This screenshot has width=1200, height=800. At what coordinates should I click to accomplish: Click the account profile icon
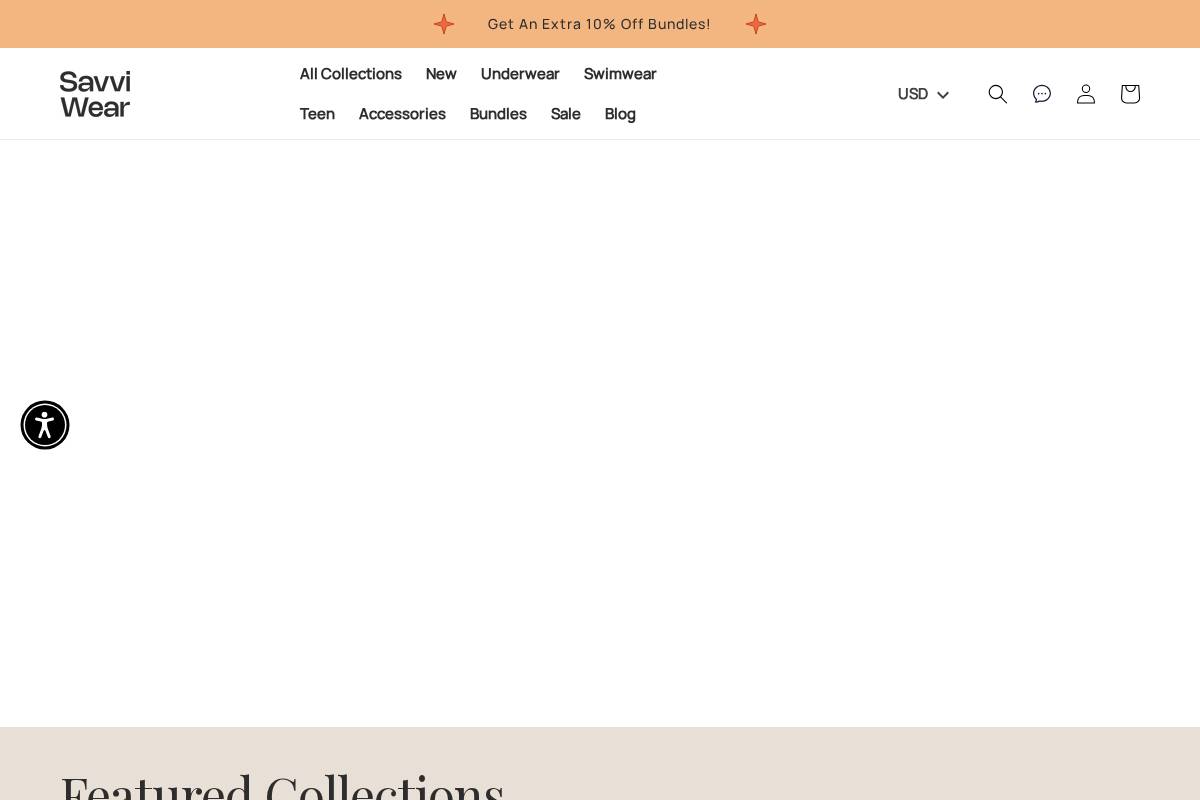(x=1086, y=94)
